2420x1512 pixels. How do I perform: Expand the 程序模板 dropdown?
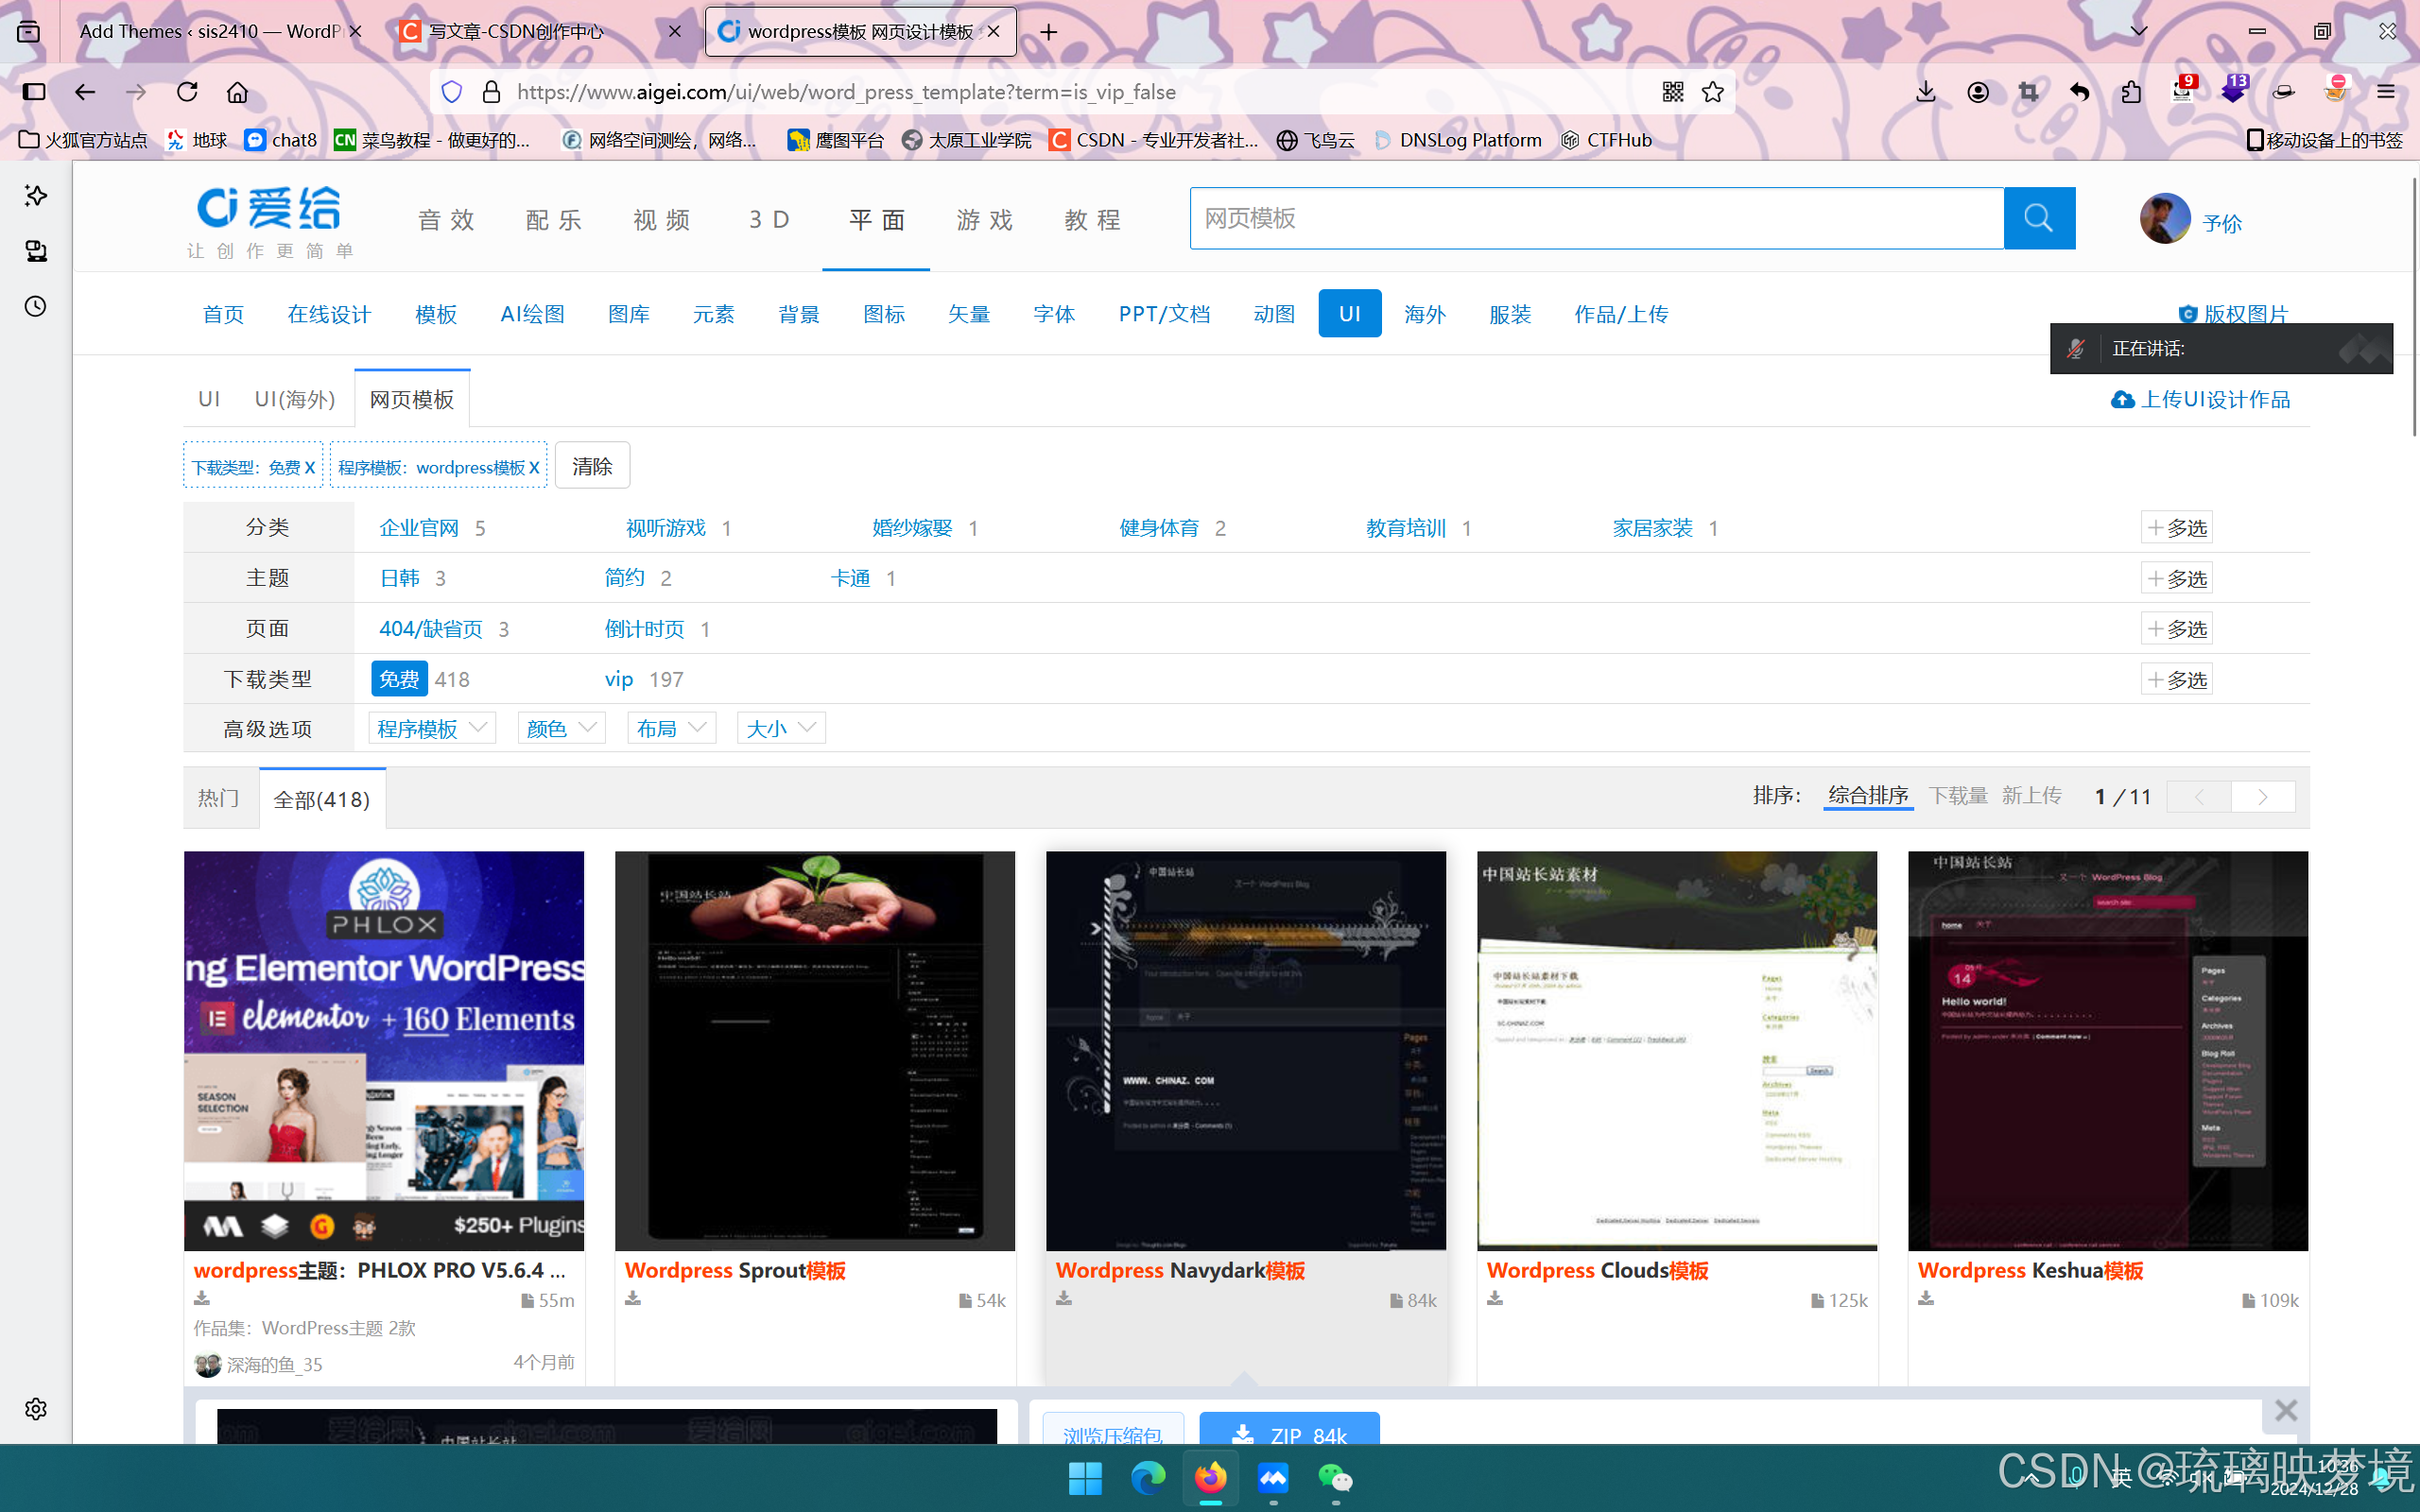pos(432,728)
